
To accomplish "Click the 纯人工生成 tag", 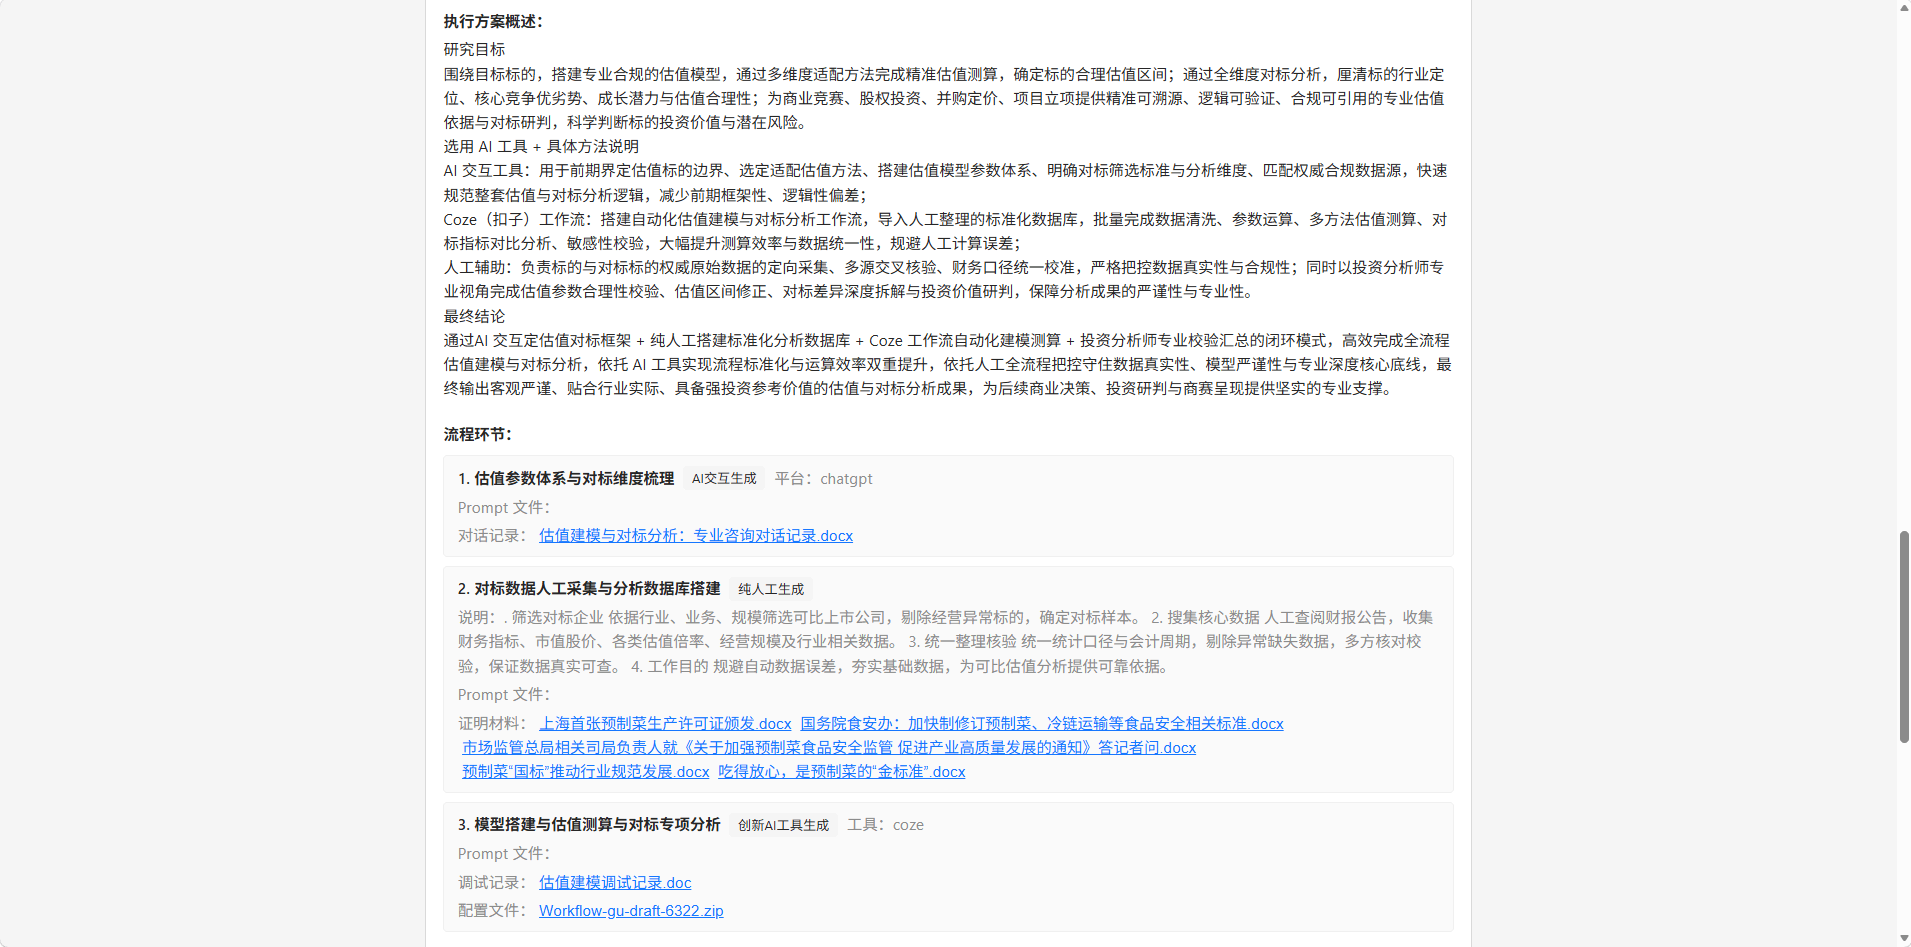I will pos(771,589).
